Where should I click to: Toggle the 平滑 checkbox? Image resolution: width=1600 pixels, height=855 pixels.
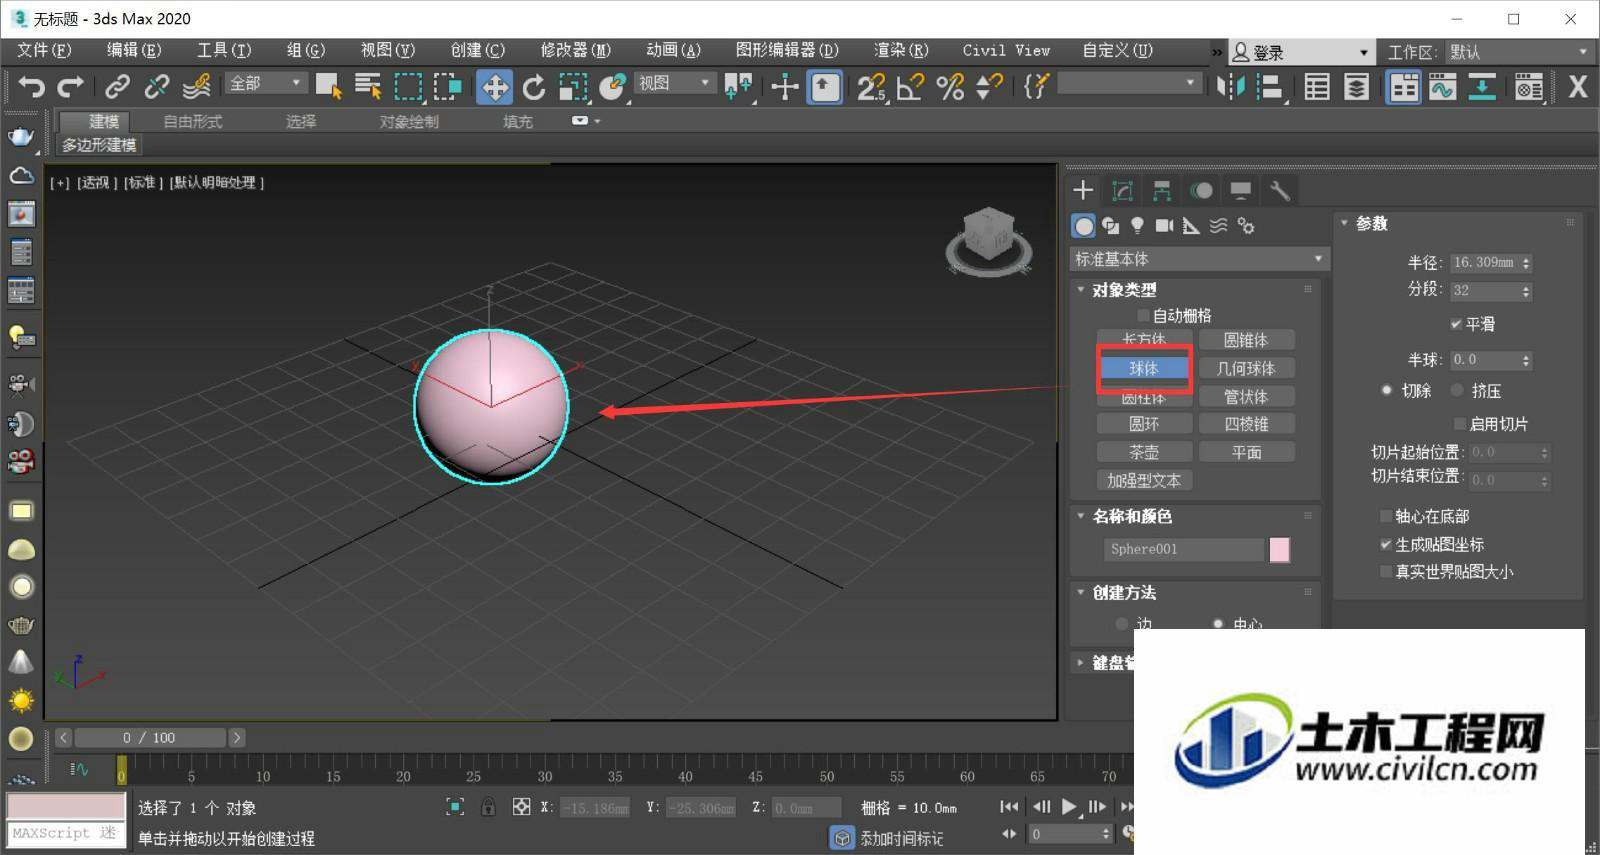(1456, 324)
